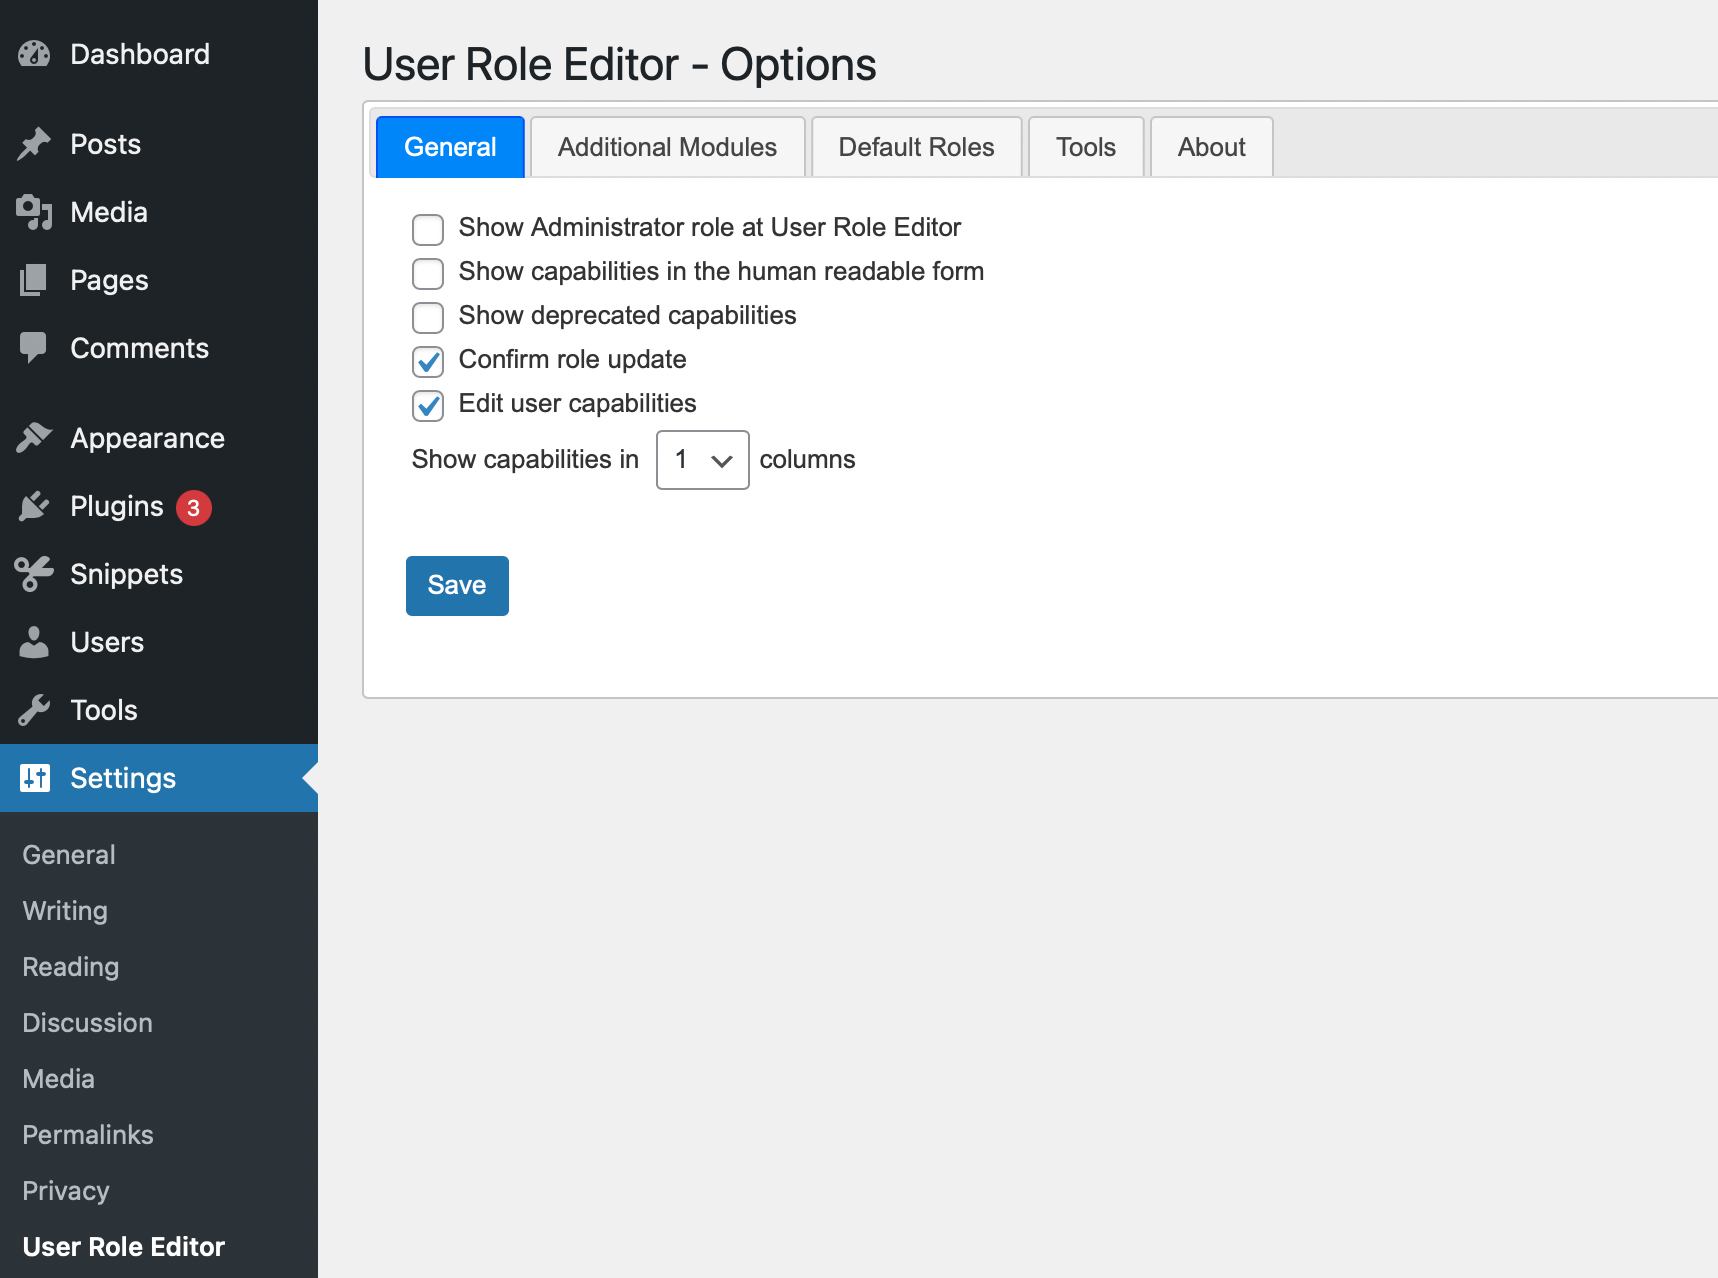Open Snippets using its scissors icon
1718x1278 pixels.
point(33,573)
